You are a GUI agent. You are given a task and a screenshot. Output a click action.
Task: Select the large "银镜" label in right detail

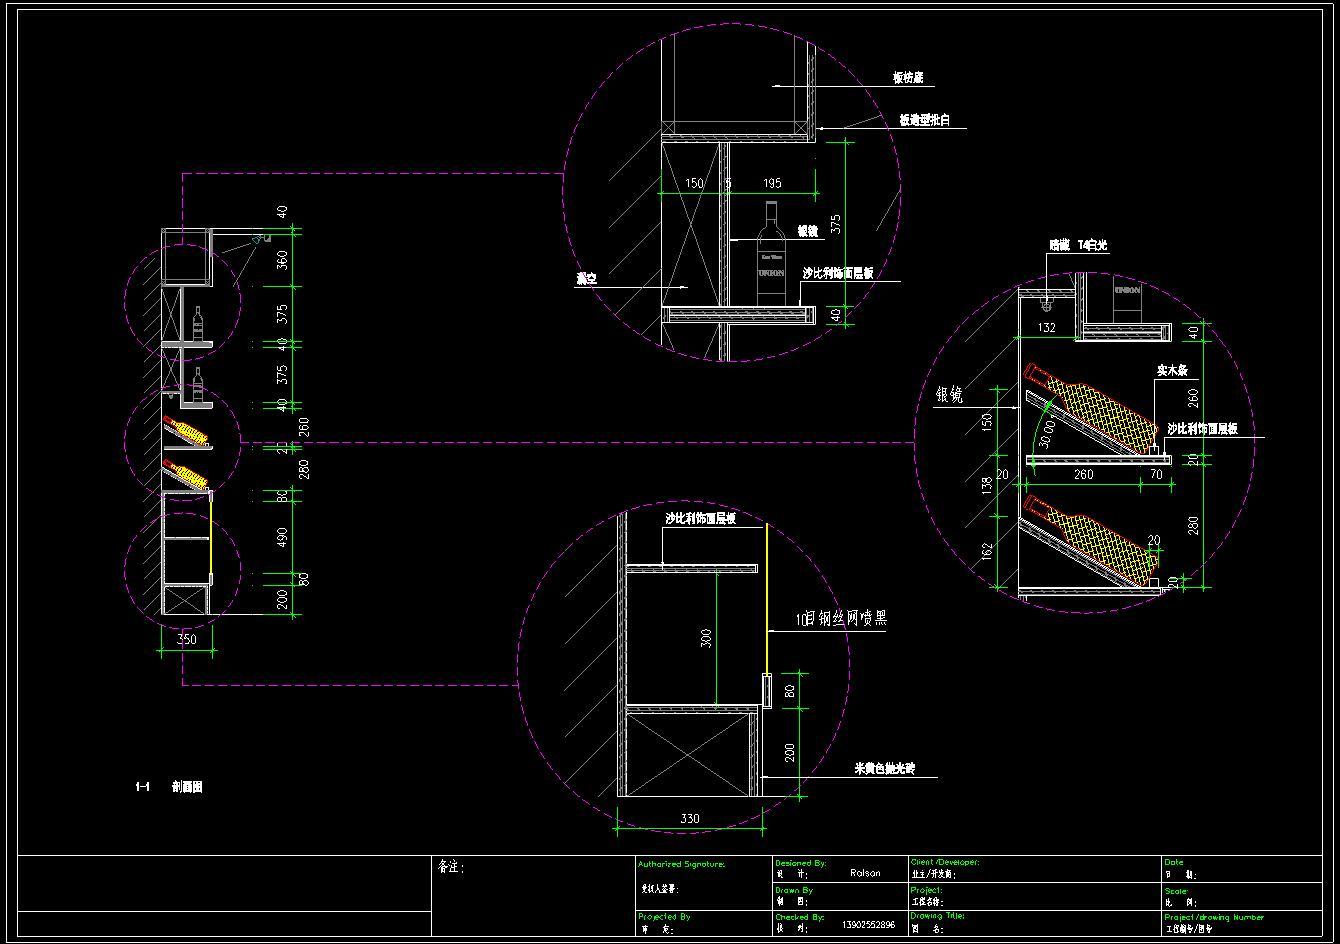[950, 396]
